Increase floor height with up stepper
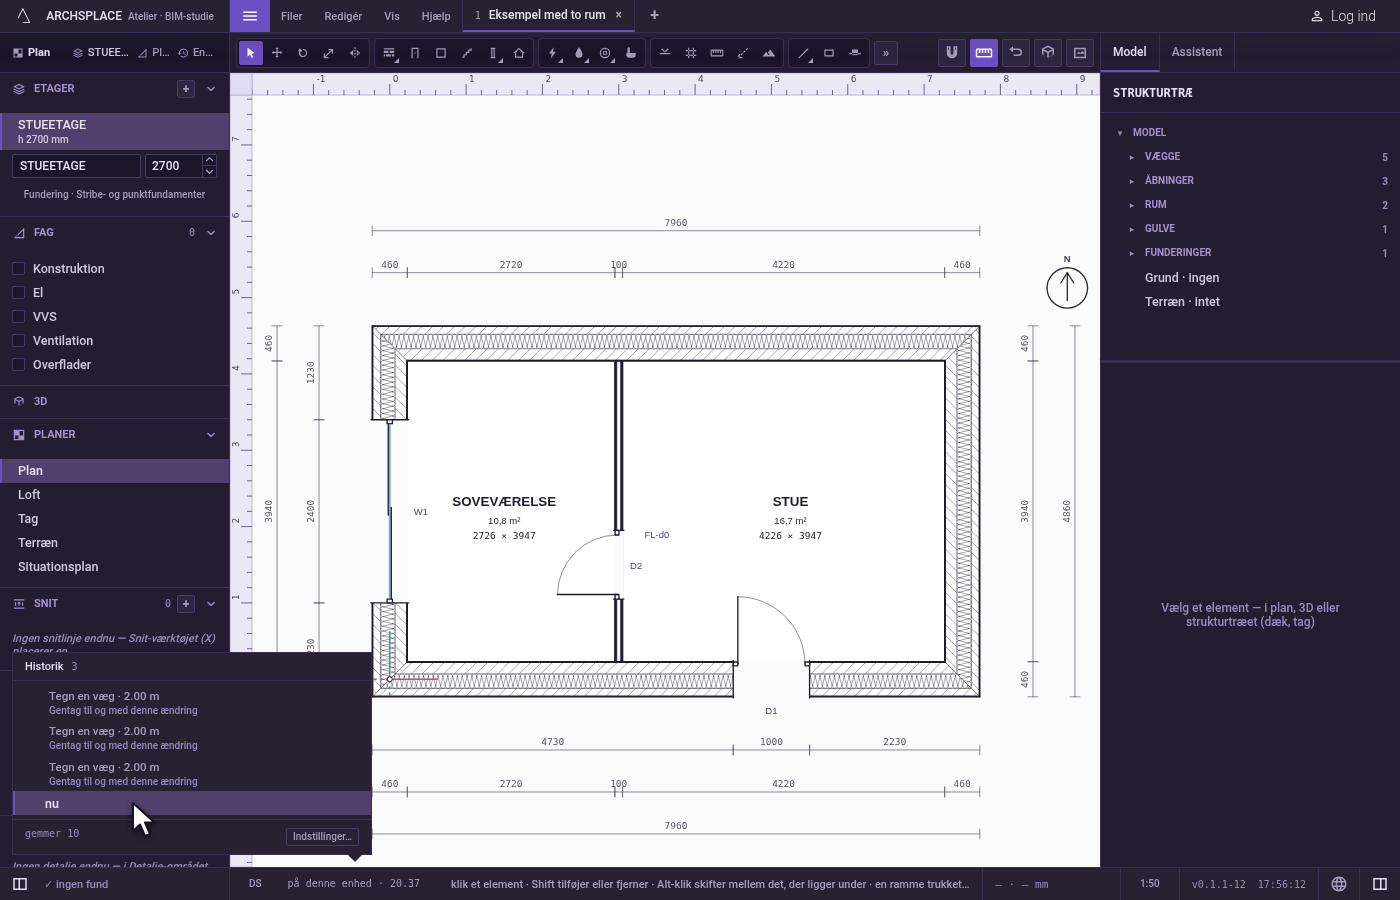This screenshot has height=900, width=1400. point(209,160)
